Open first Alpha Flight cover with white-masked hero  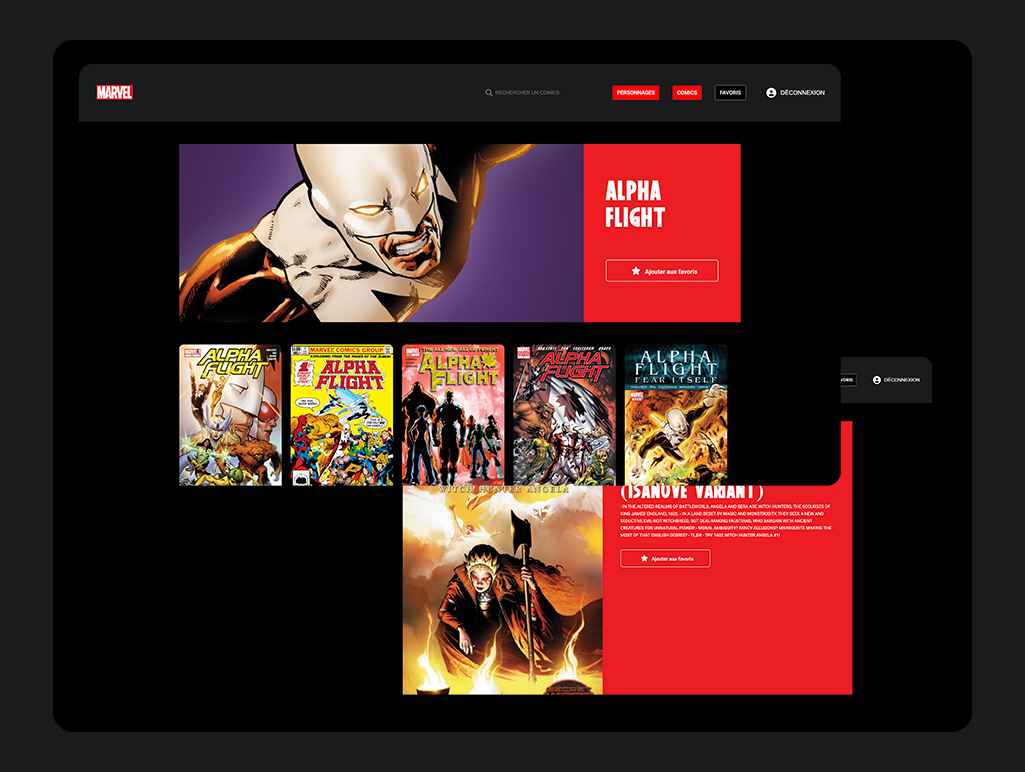pyautogui.click(x=231, y=415)
